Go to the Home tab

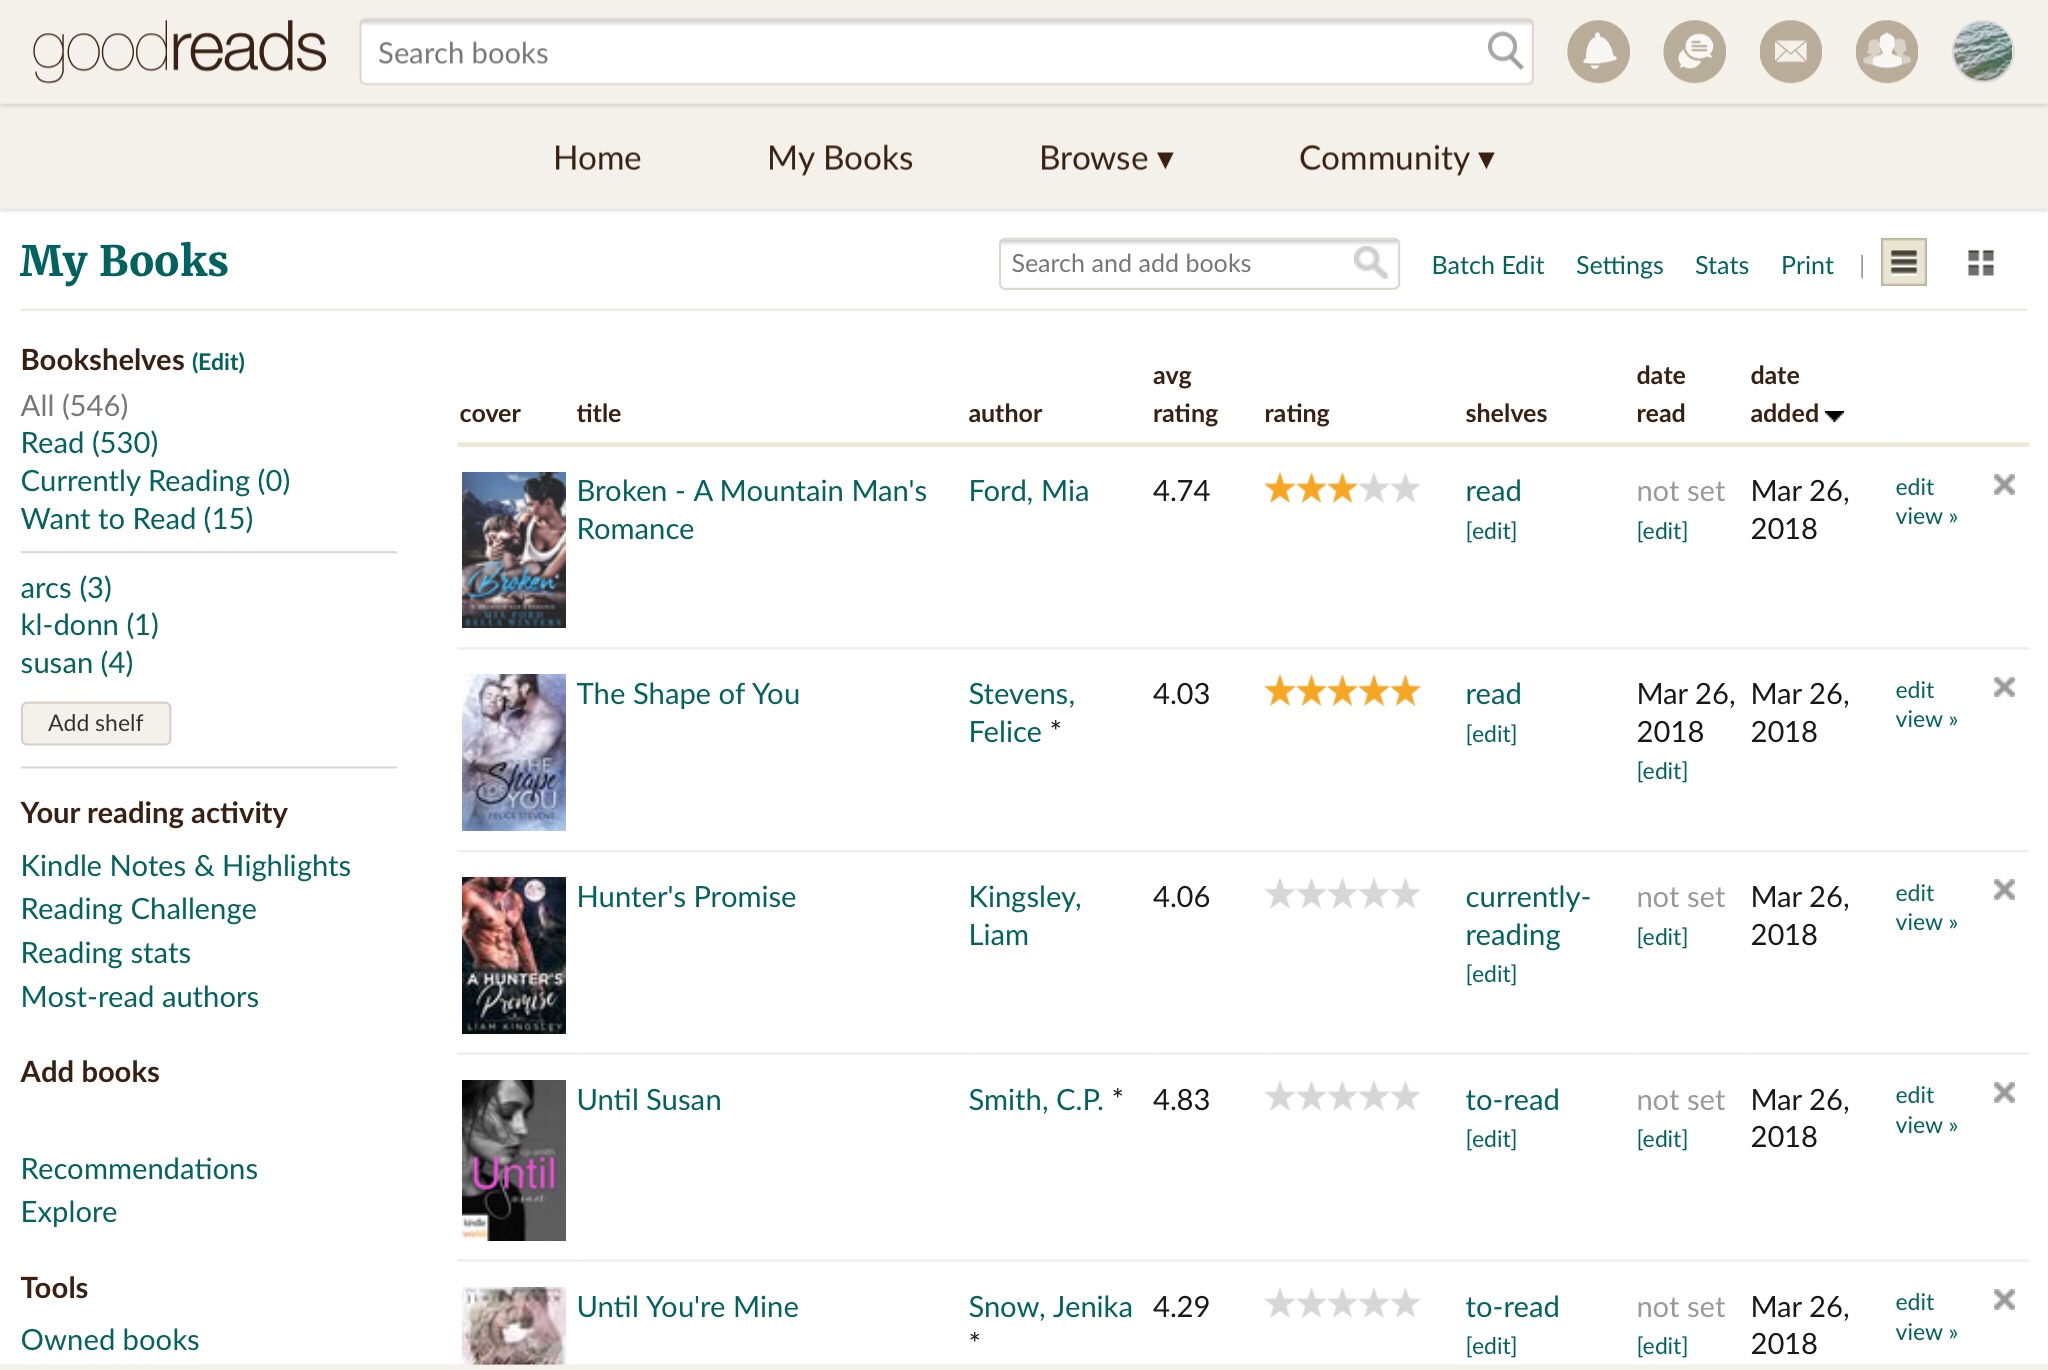pos(597,158)
